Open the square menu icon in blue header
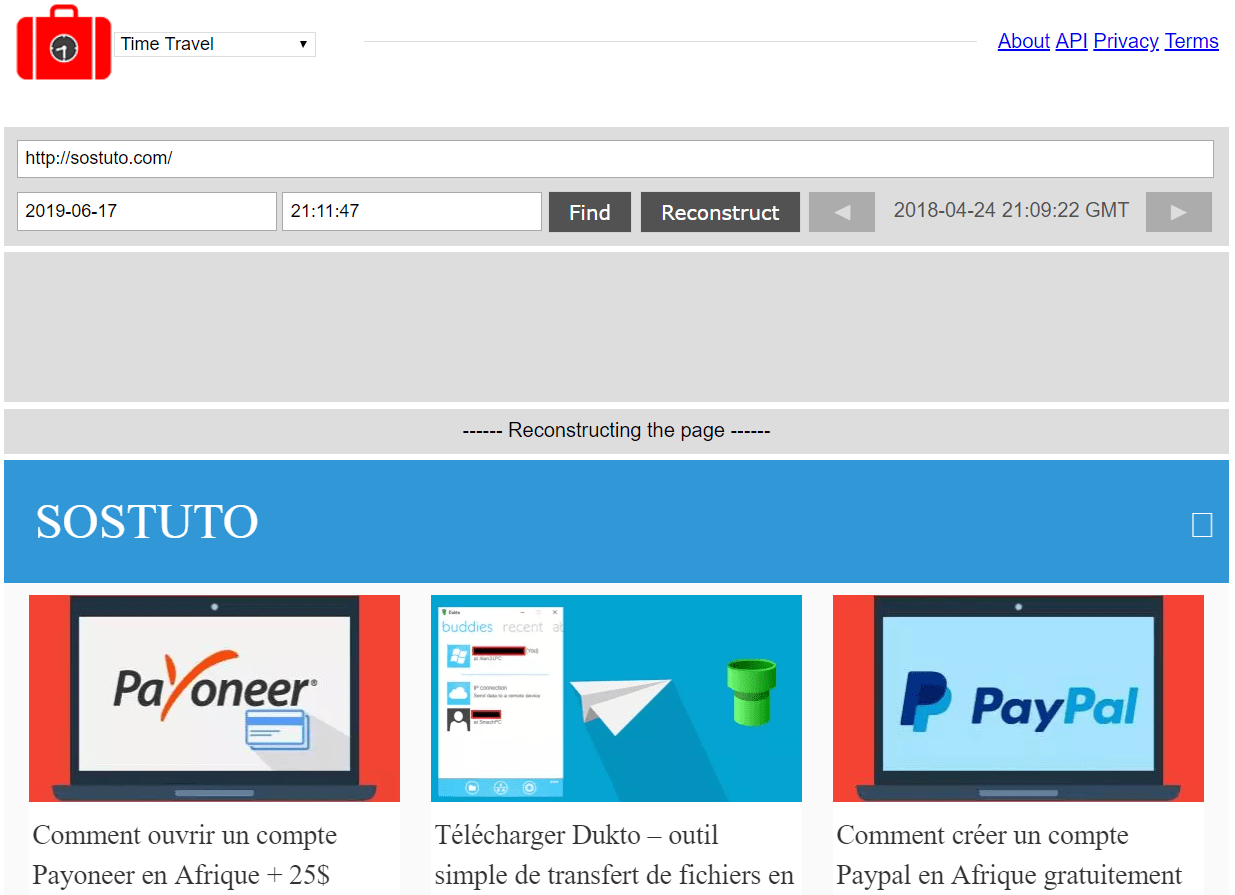Screen dimensions: 1235x895 tap(1201, 525)
